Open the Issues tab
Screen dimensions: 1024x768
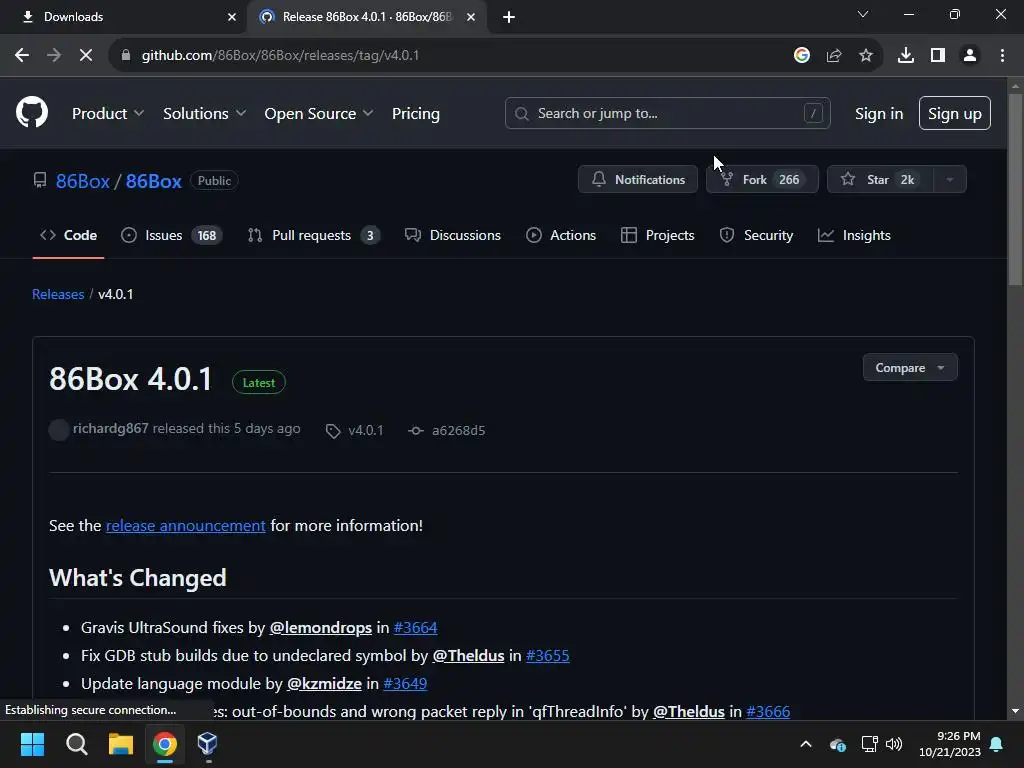pos(171,235)
